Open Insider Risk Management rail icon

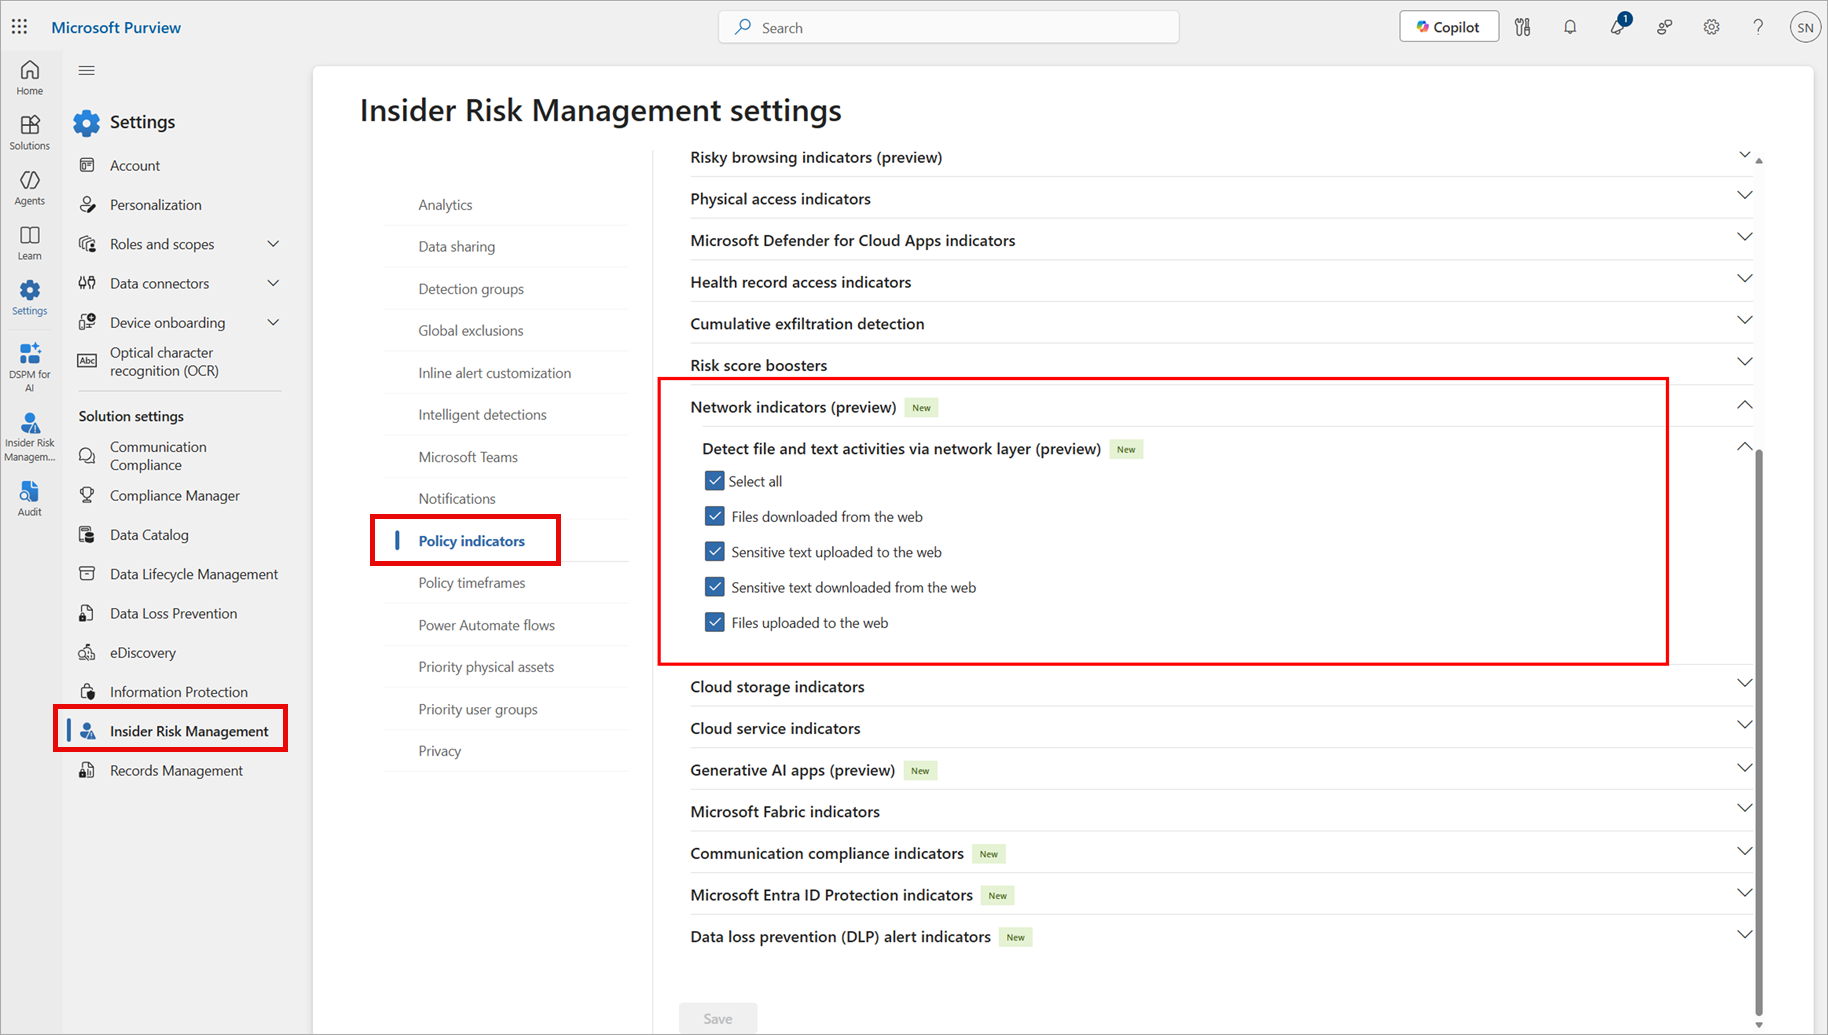[30, 437]
